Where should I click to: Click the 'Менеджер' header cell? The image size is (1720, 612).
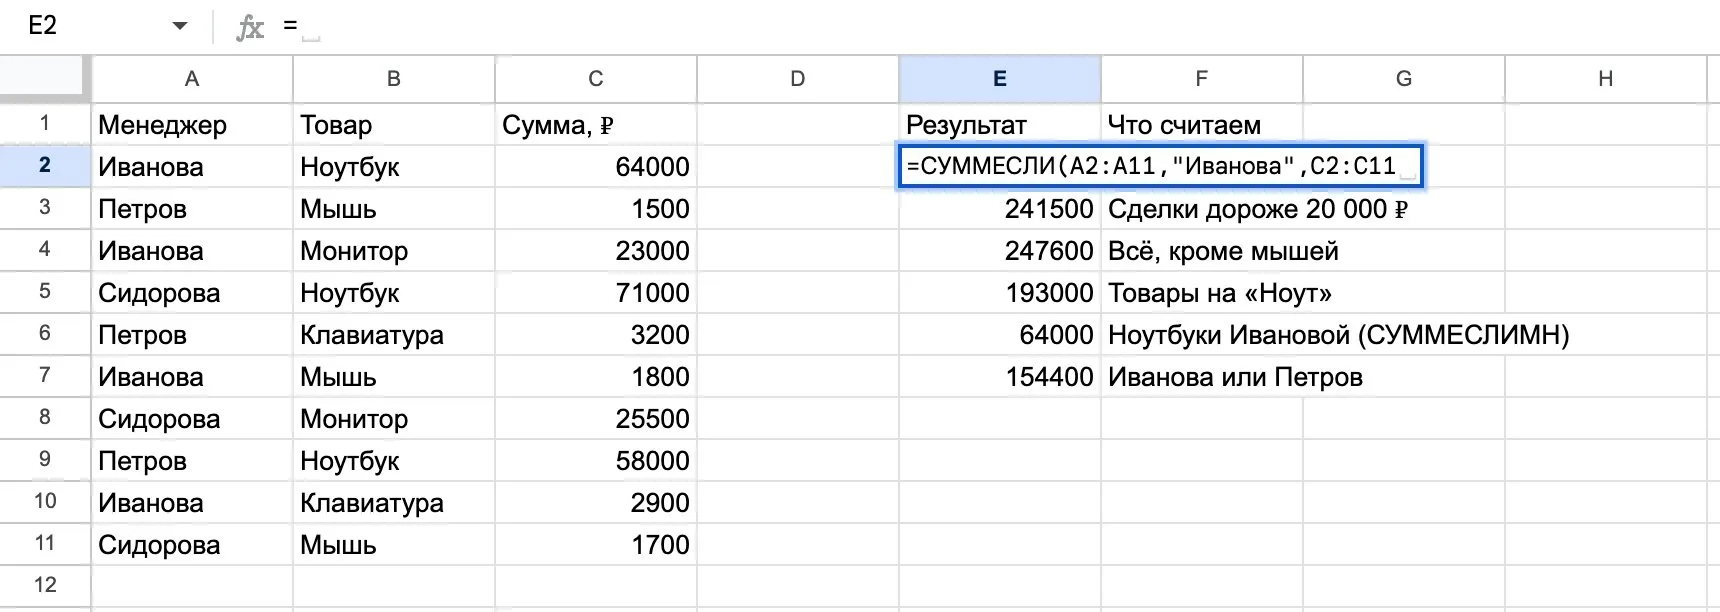coord(192,125)
